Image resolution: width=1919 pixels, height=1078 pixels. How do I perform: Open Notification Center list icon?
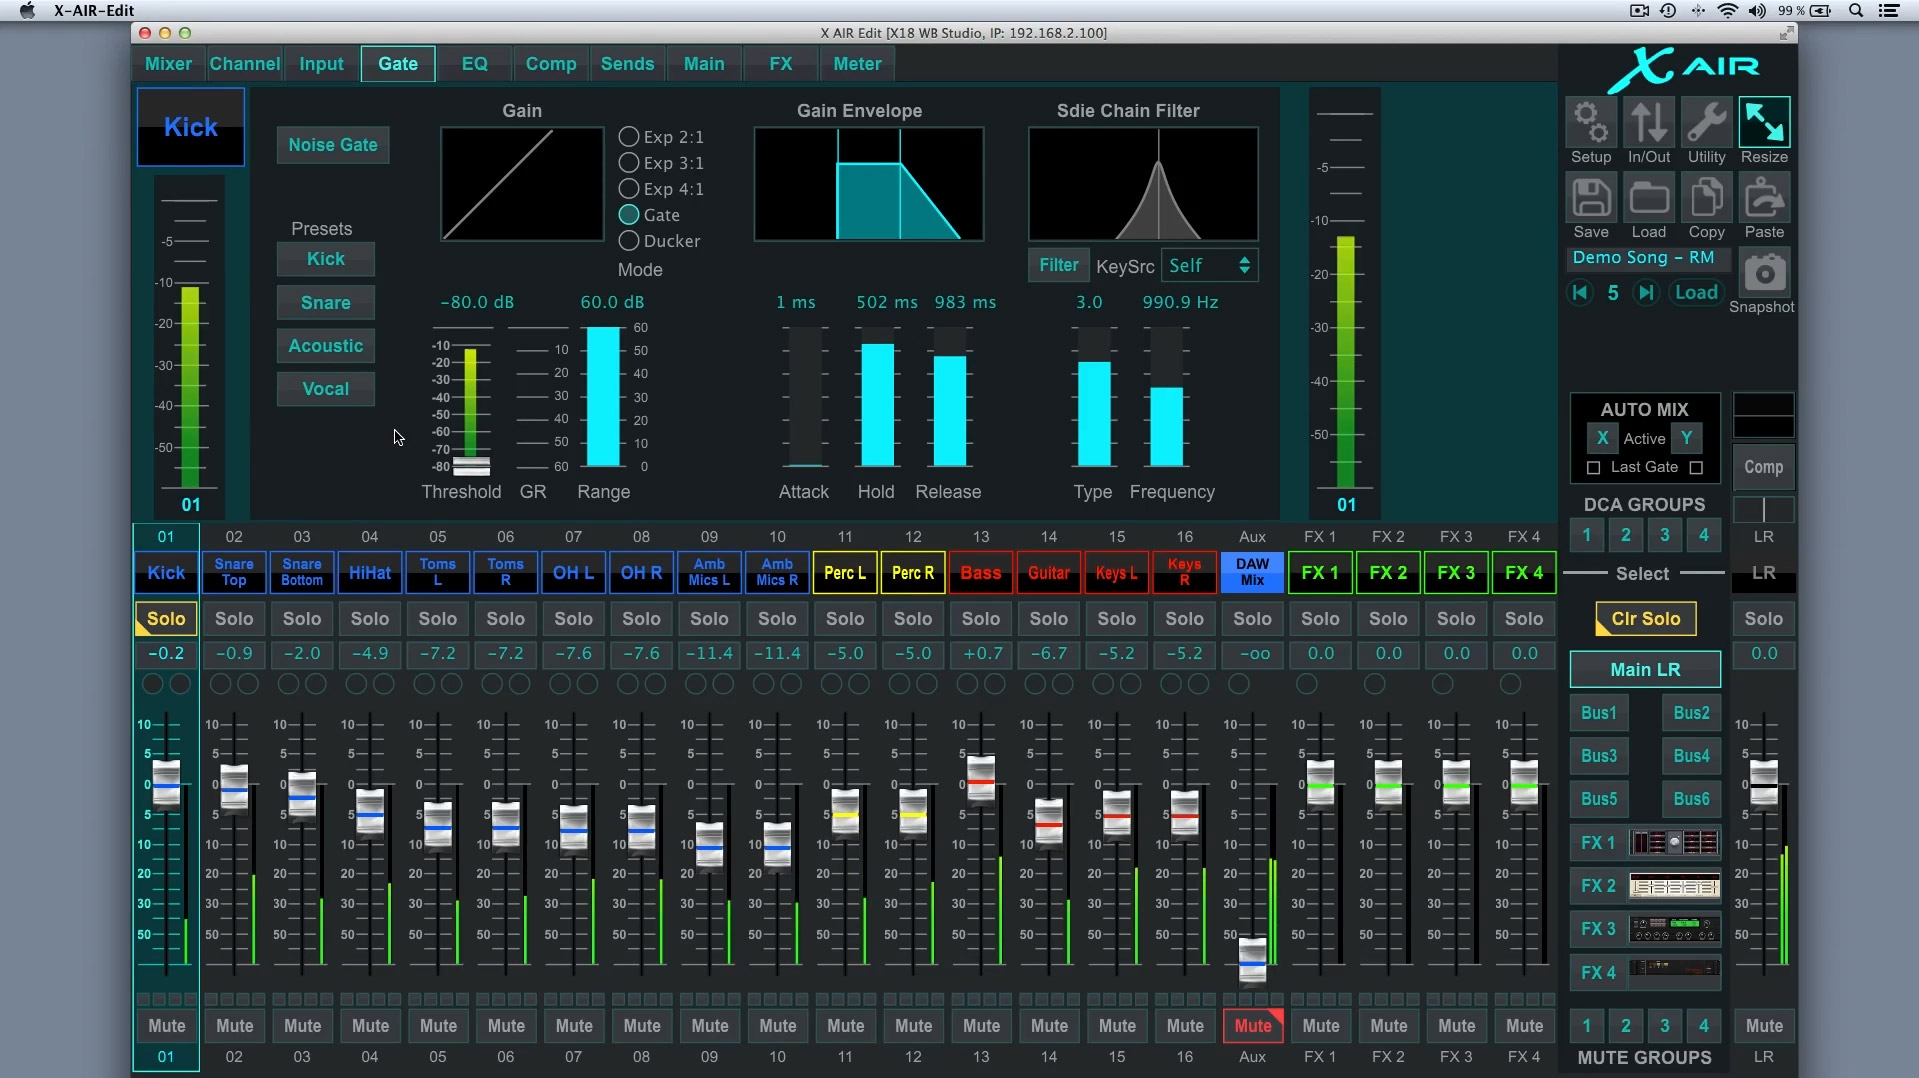(1889, 10)
